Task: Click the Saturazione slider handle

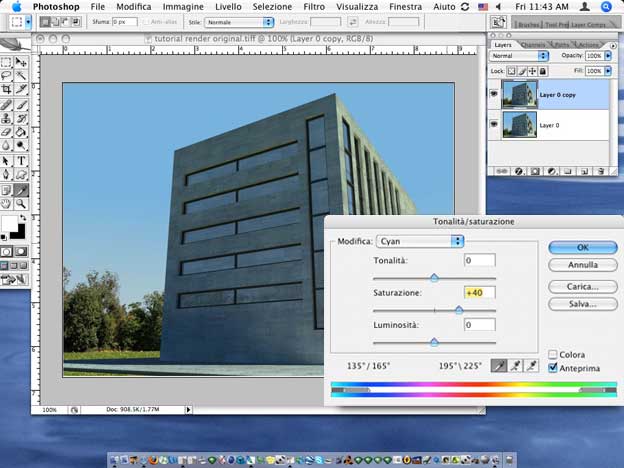Action: coord(459,310)
